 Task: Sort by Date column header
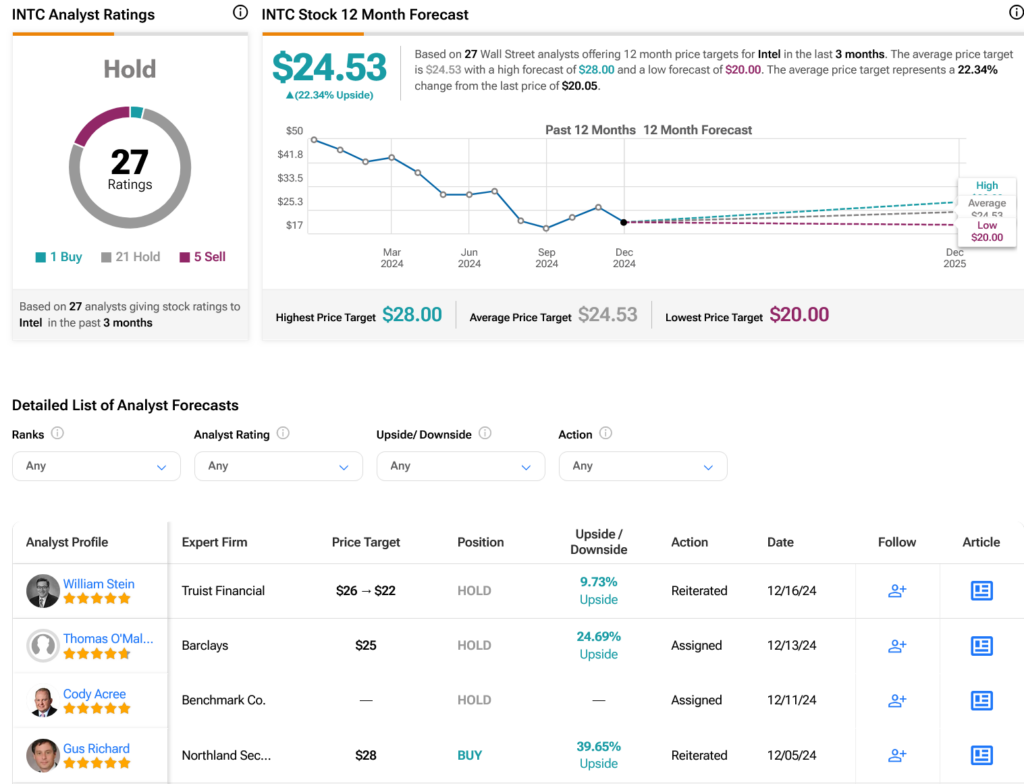pos(780,542)
